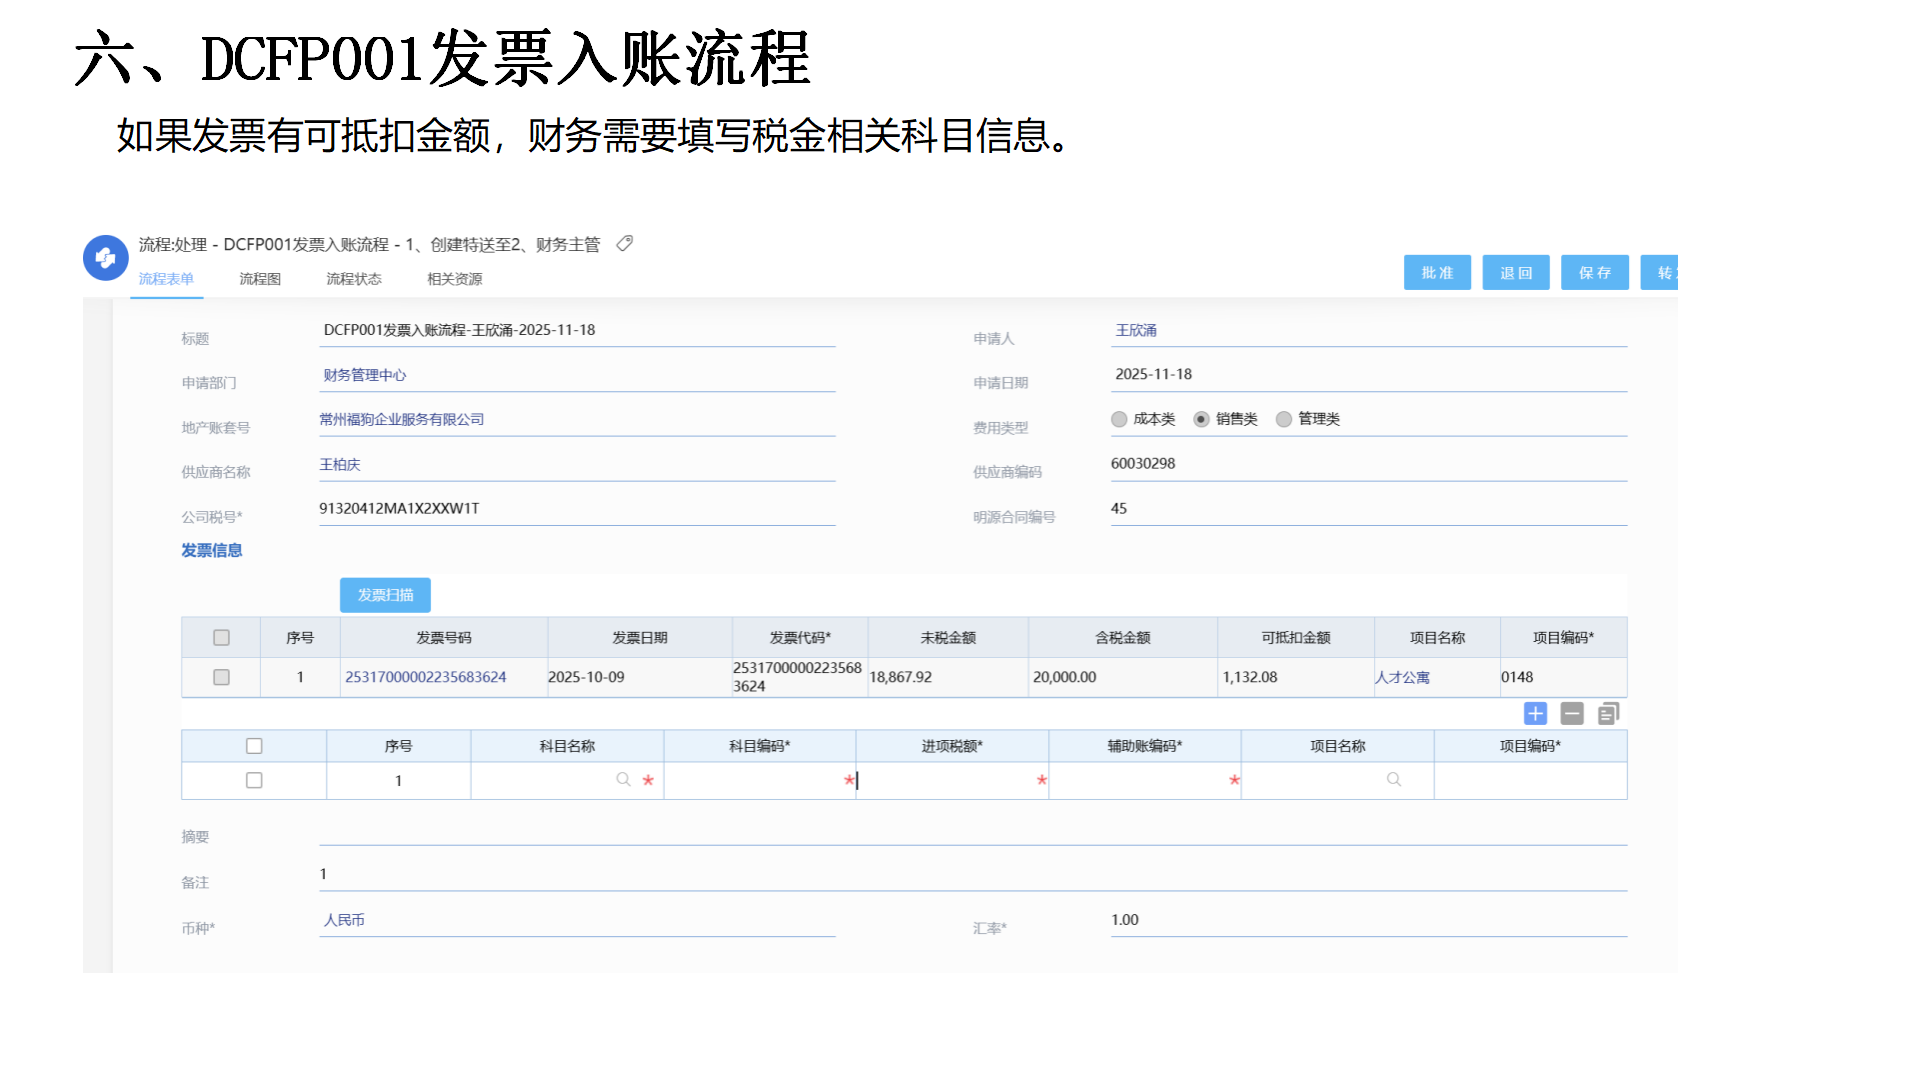Switch to the 流程图 tab

259,279
